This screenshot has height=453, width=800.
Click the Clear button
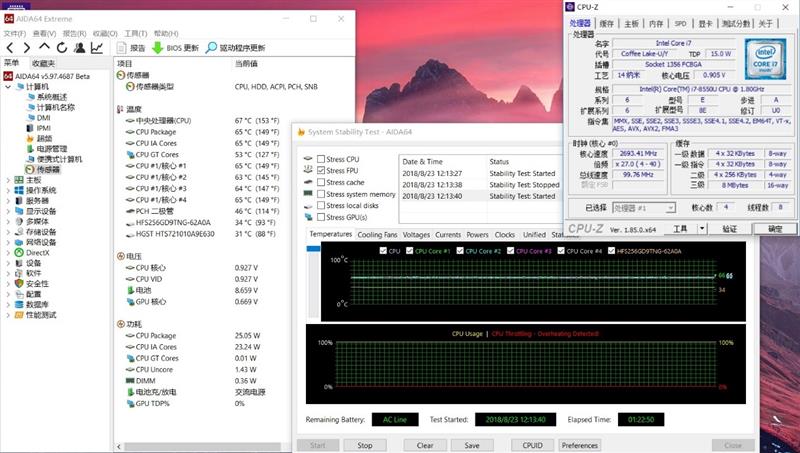(x=425, y=445)
